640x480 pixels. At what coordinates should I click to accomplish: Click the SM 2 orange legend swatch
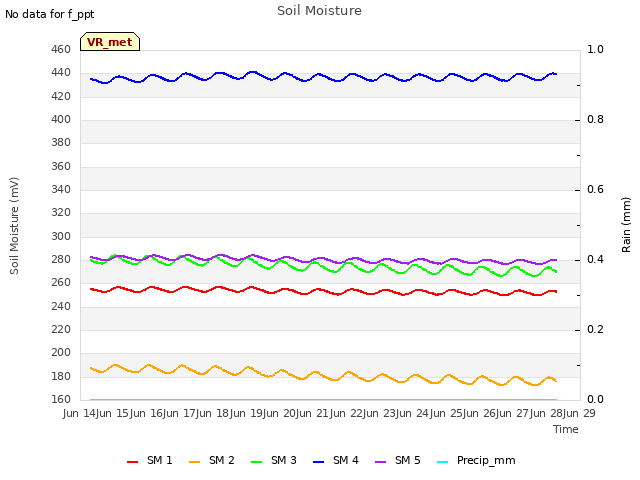point(195,462)
